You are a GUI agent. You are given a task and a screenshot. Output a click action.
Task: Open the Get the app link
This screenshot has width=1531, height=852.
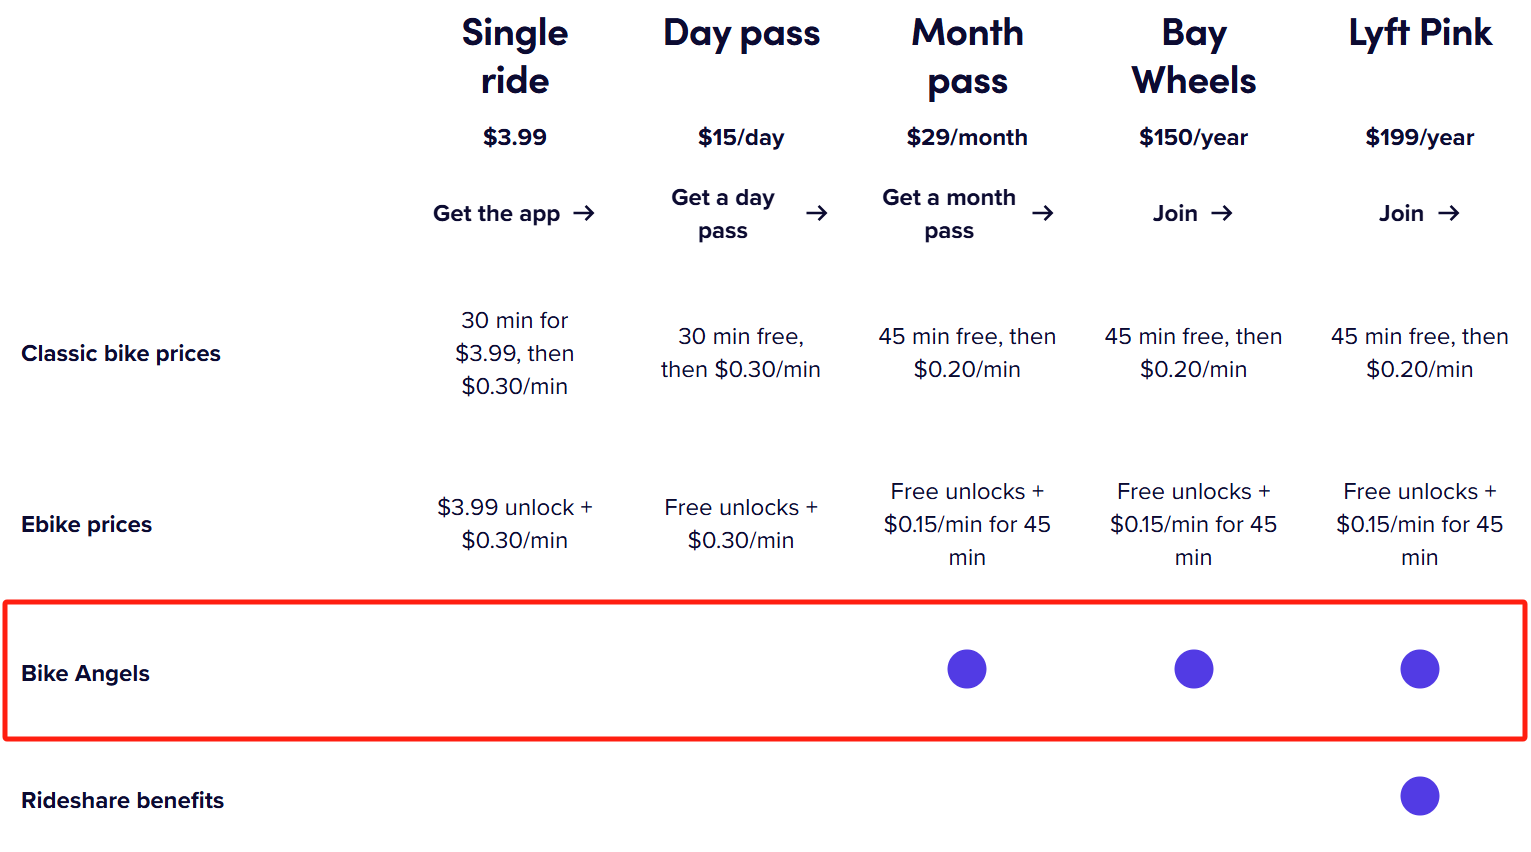[x=496, y=213]
